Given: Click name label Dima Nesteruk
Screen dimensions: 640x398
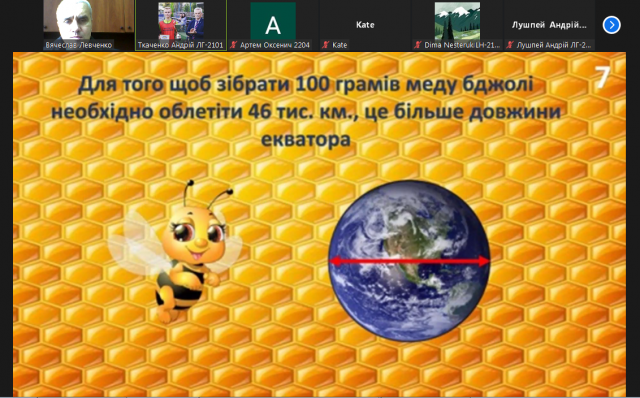Looking at the screenshot, I should (462, 45).
